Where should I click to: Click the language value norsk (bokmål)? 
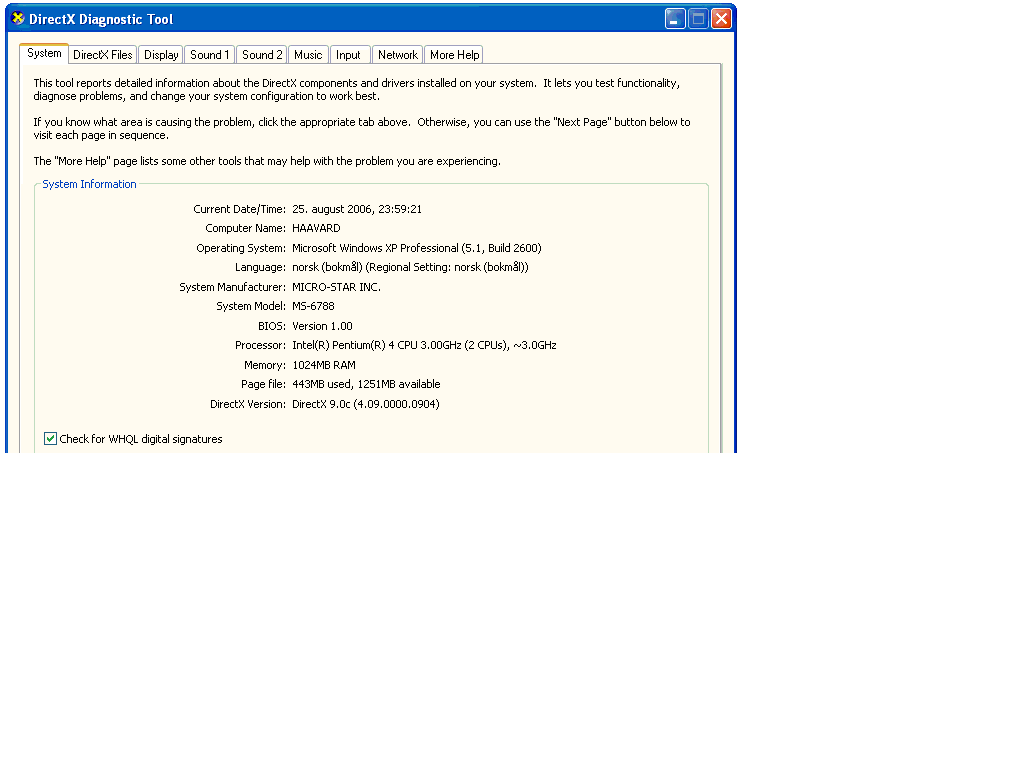point(410,267)
